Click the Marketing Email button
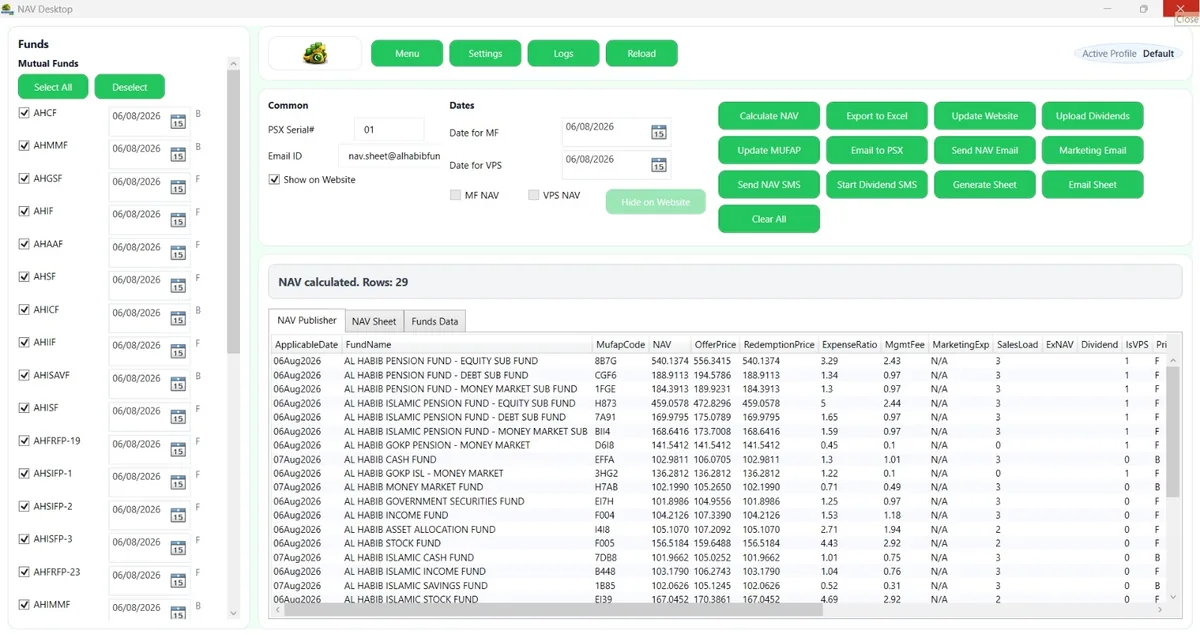Viewport: 1200px width, 634px height. [1093, 150]
